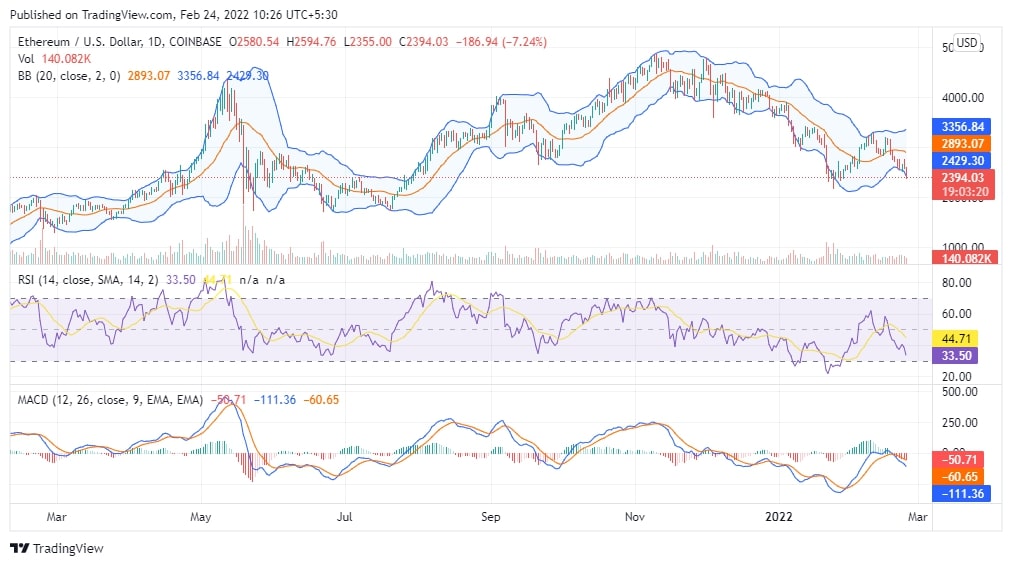The height and width of the screenshot is (566, 1012).
Task: Open the TradingView wordmark link
Action: [68, 548]
